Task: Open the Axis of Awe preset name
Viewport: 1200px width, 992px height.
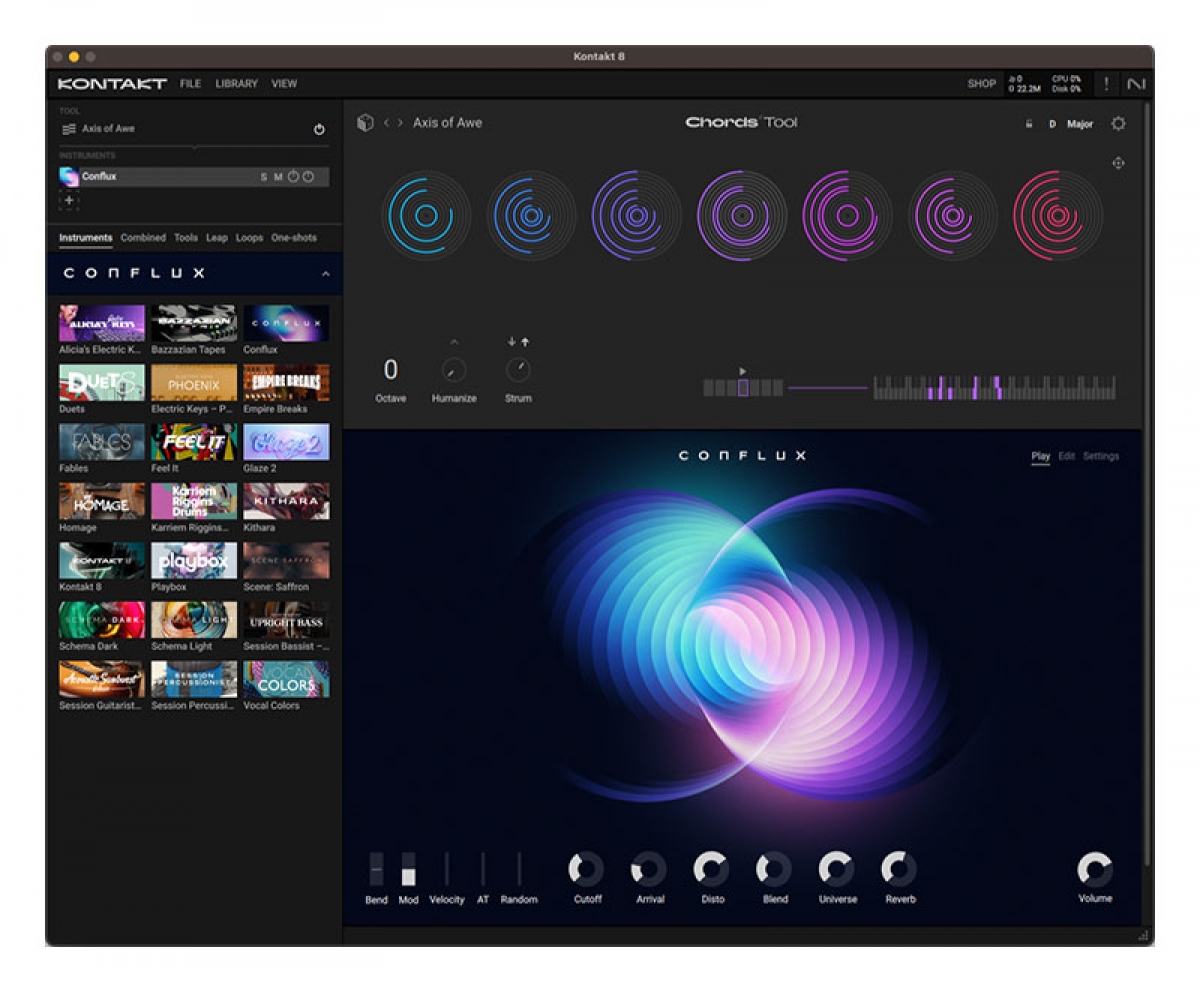Action: click(447, 123)
